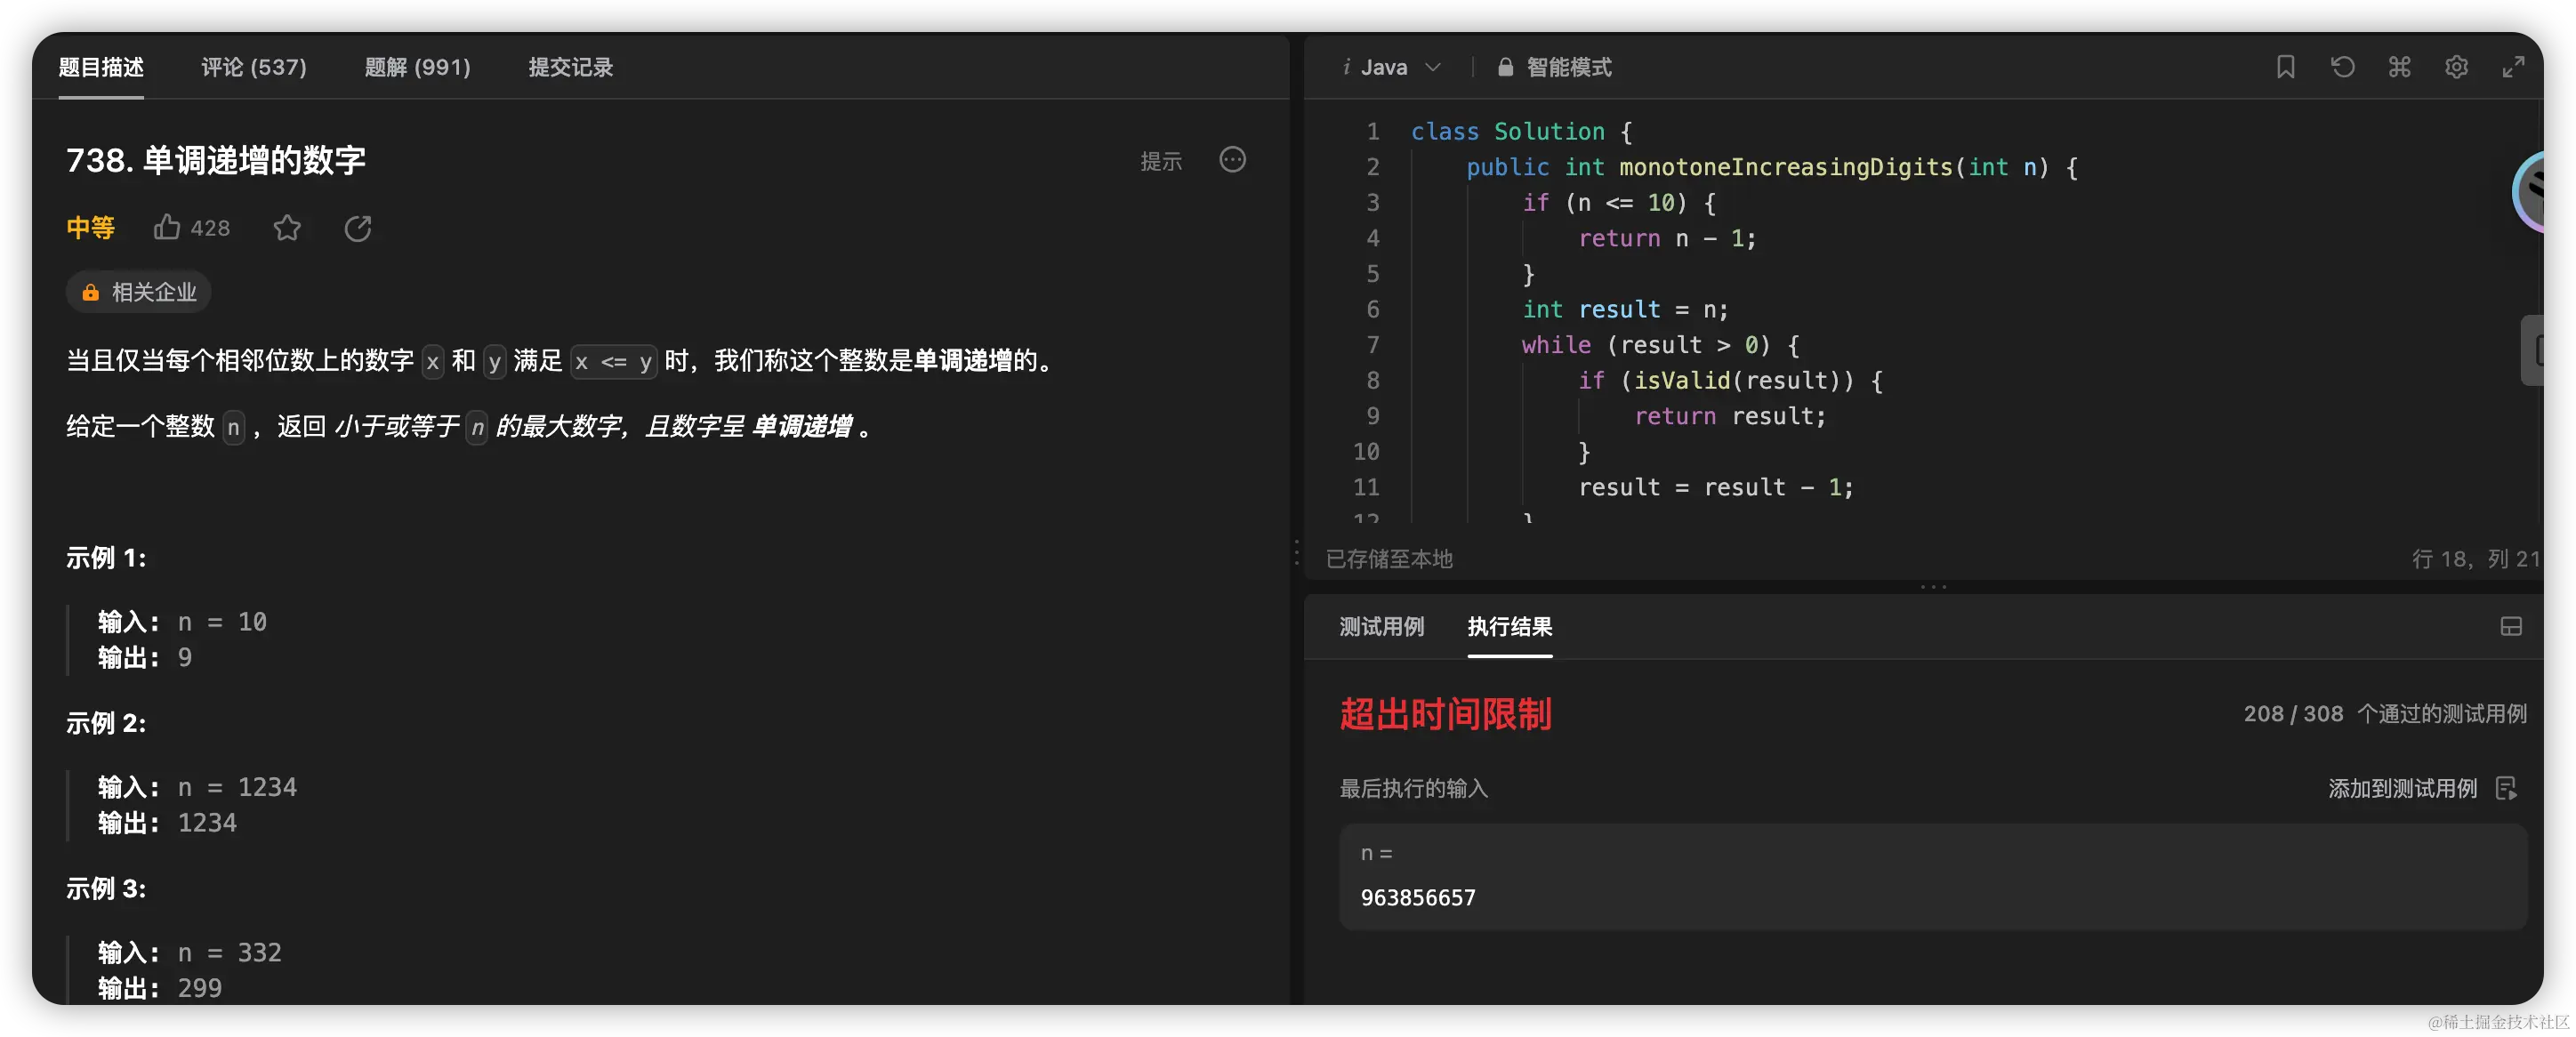2576x1037 pixels.
Task: Go to the 提交记录 tab
Action: pyautogui.click(x=570, y=67)
